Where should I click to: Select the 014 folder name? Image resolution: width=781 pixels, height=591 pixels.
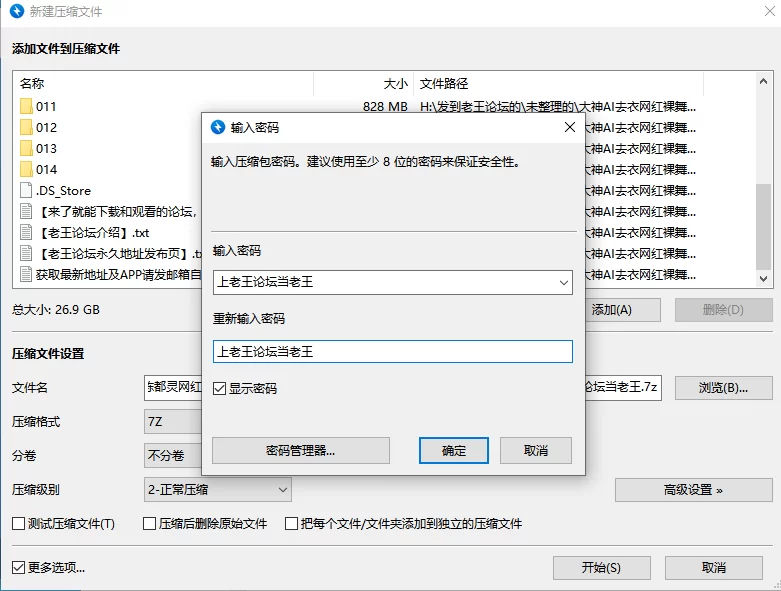[x=46, y=169]
